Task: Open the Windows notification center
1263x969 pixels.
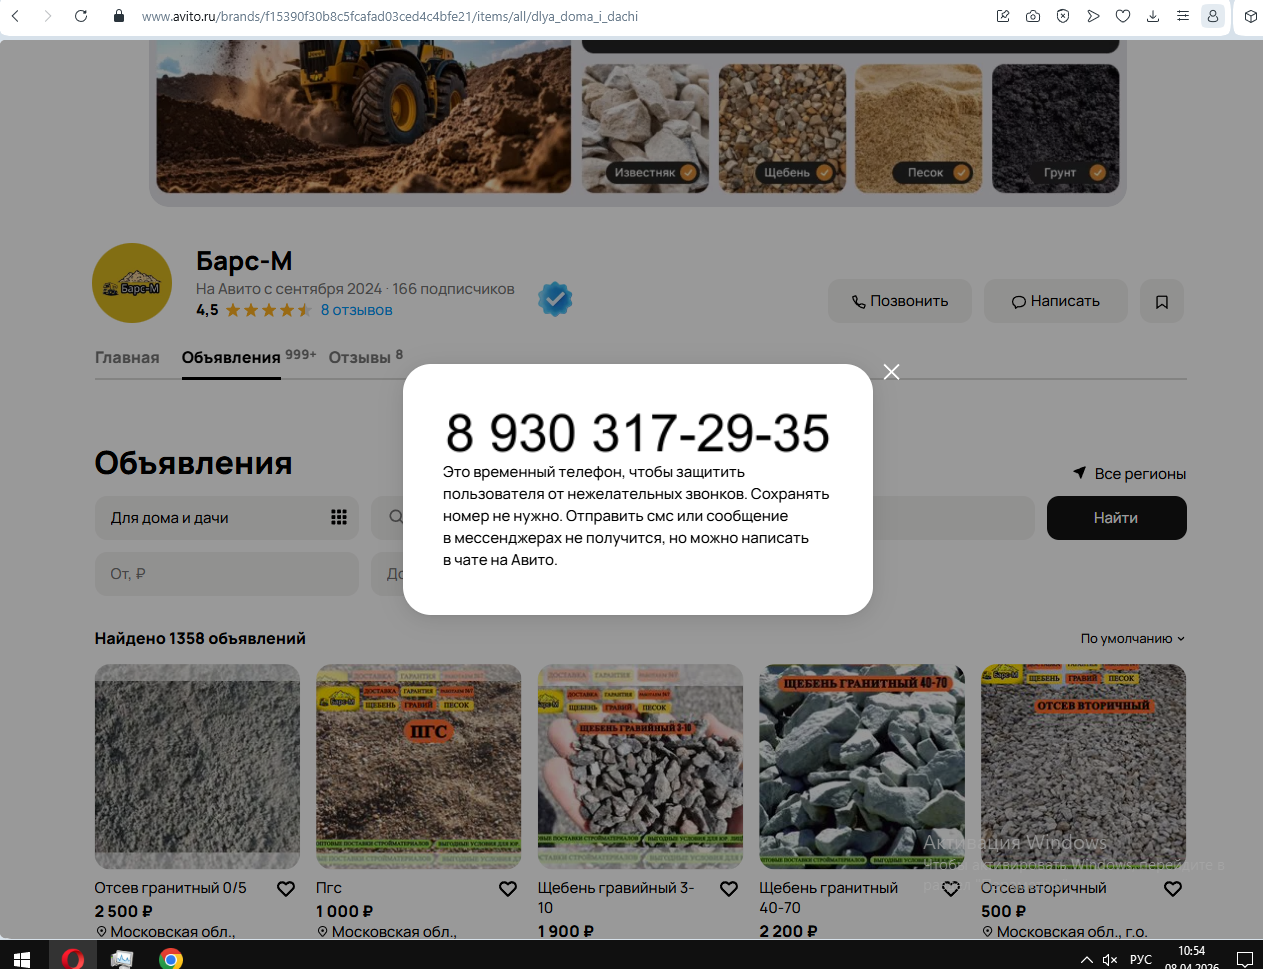Action: click(x=1245, y=960)
